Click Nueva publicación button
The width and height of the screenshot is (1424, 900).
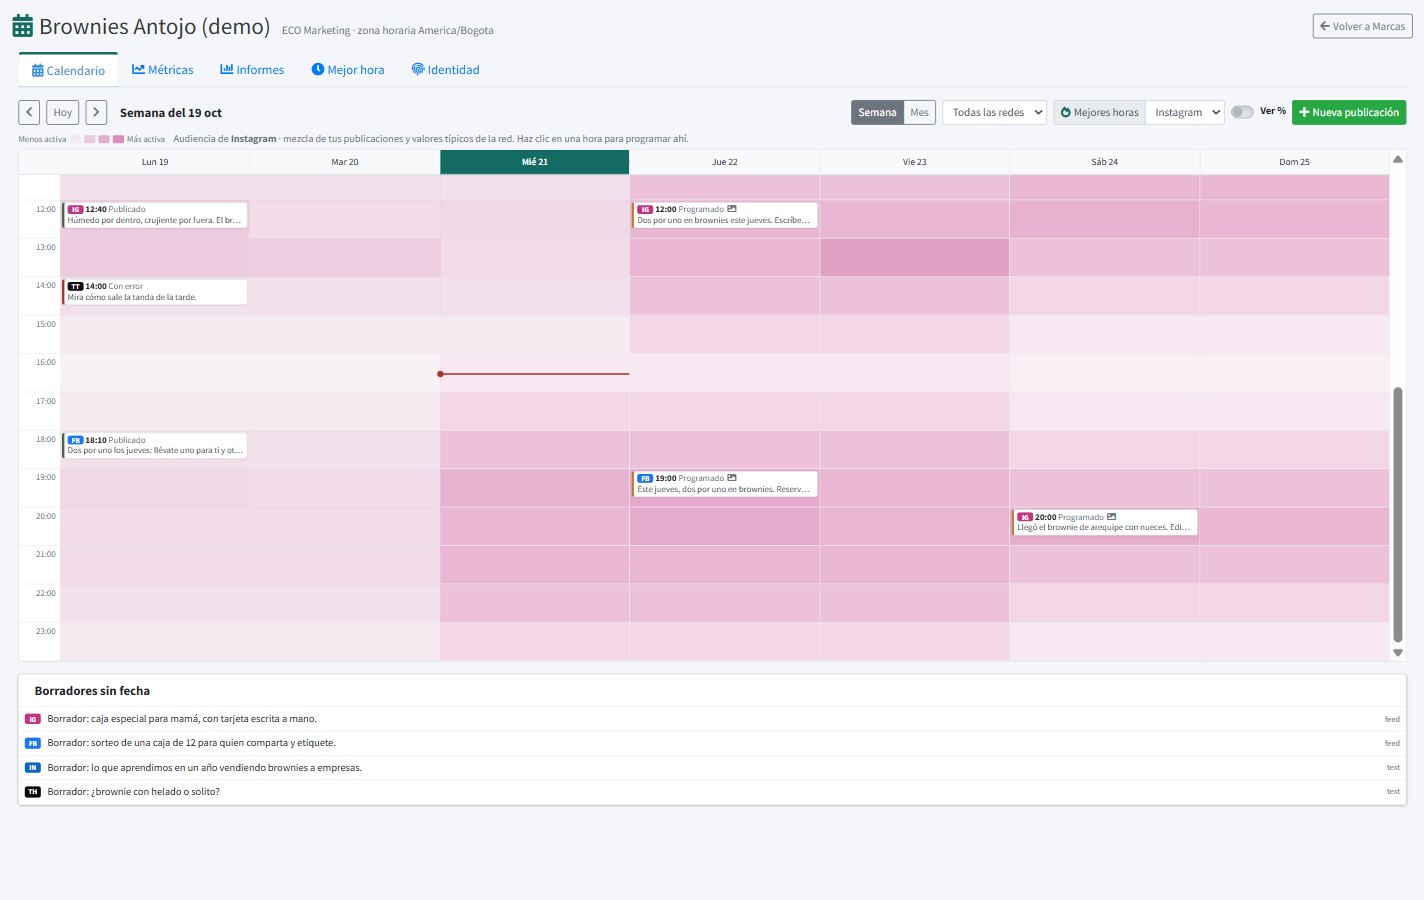click(x=1349, y=112)
